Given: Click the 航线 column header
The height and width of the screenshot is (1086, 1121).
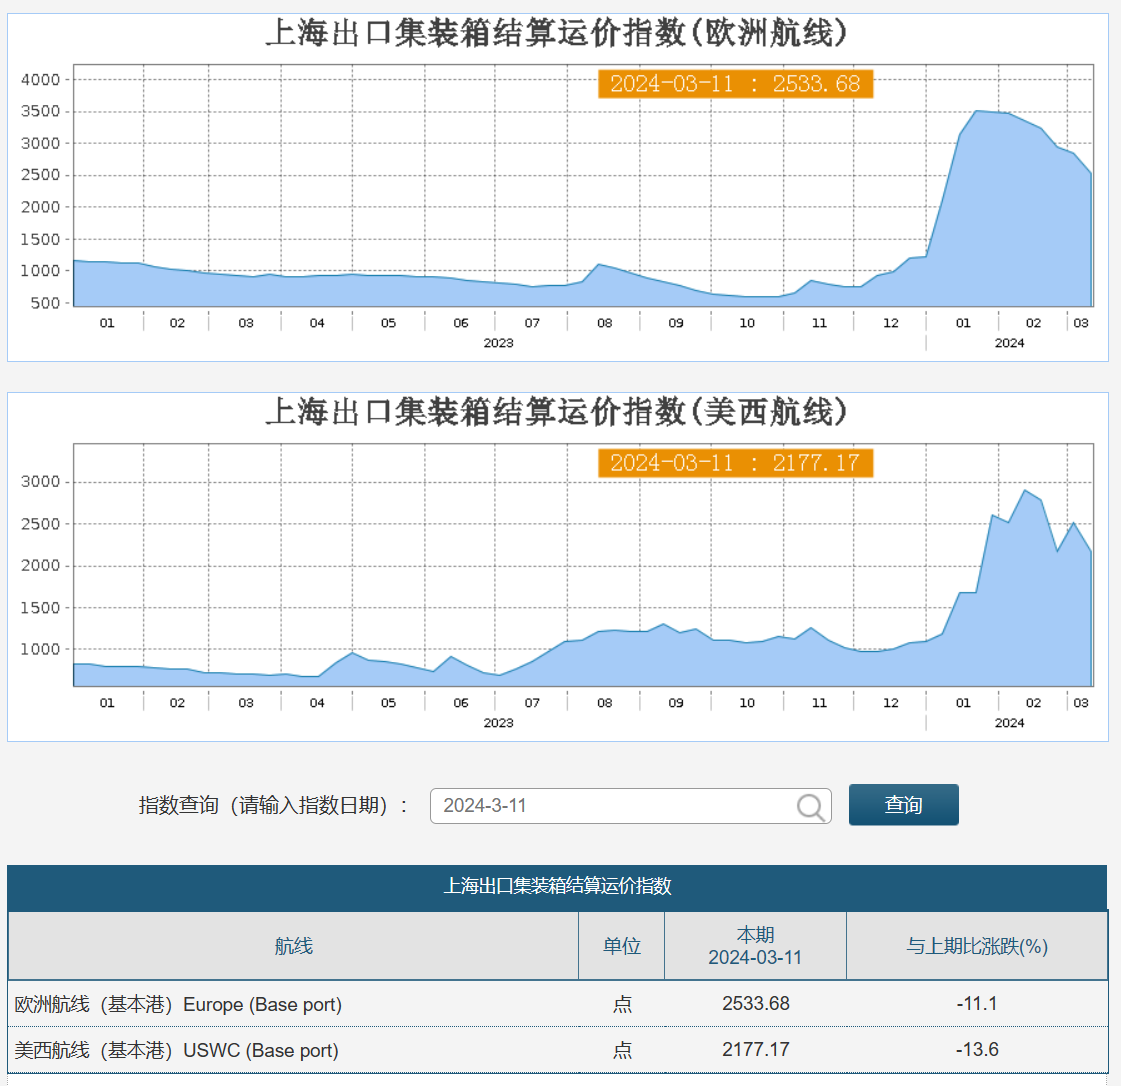Looking at the screenshot, I should [293, 946].
